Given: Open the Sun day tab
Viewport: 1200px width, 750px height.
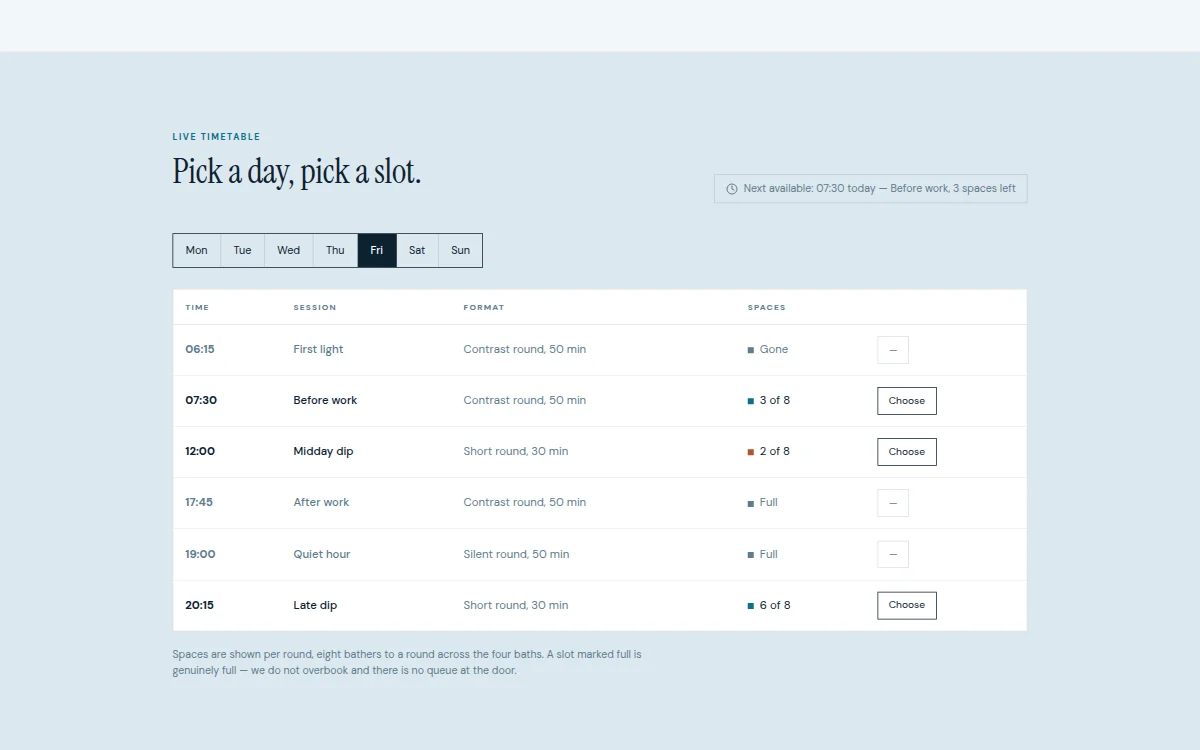Looking at the screenshot, I should click(x=460, y=250).
